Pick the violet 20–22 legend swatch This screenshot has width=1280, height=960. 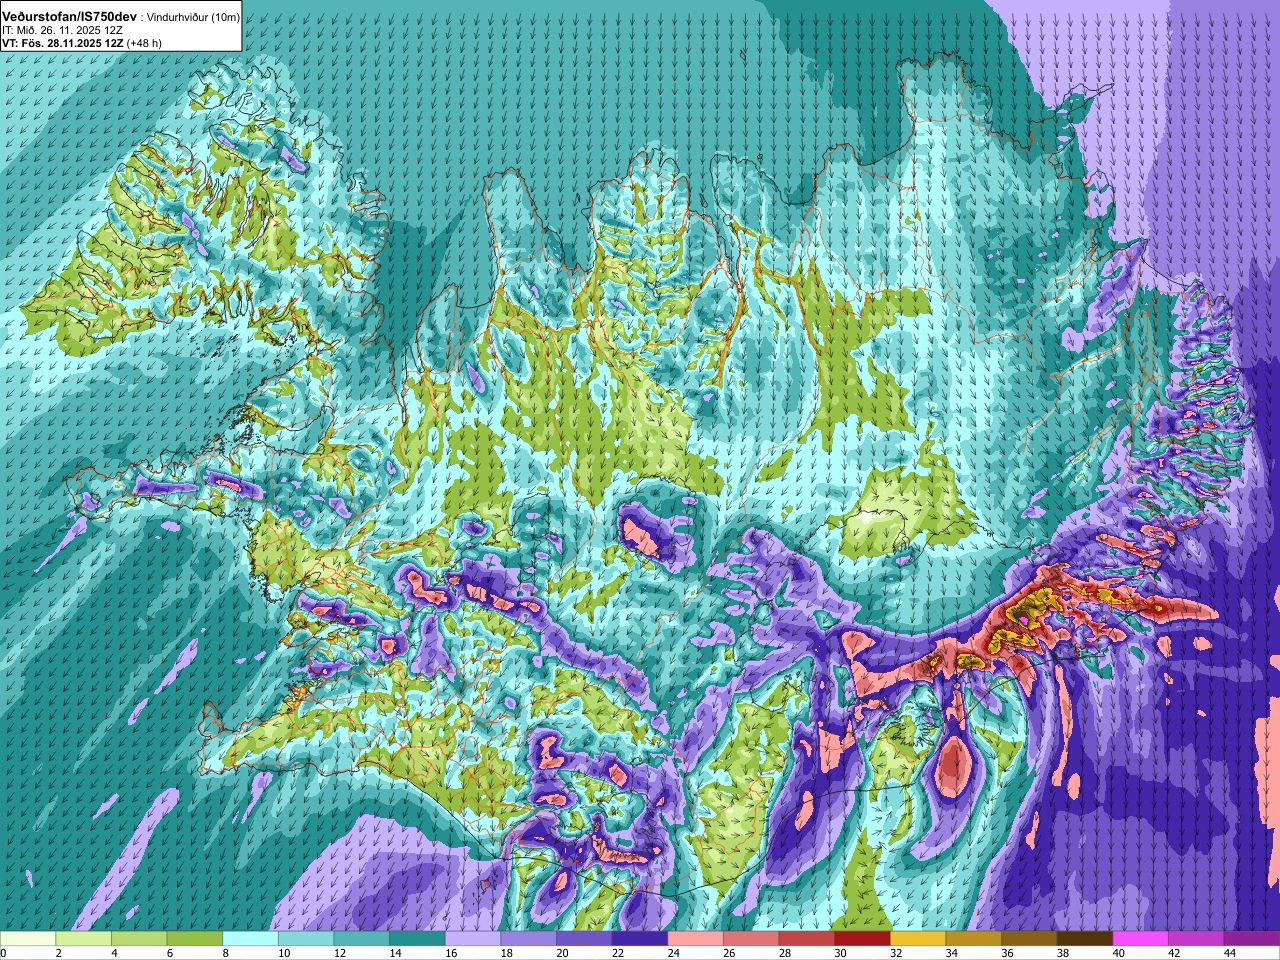pos(584,939)
